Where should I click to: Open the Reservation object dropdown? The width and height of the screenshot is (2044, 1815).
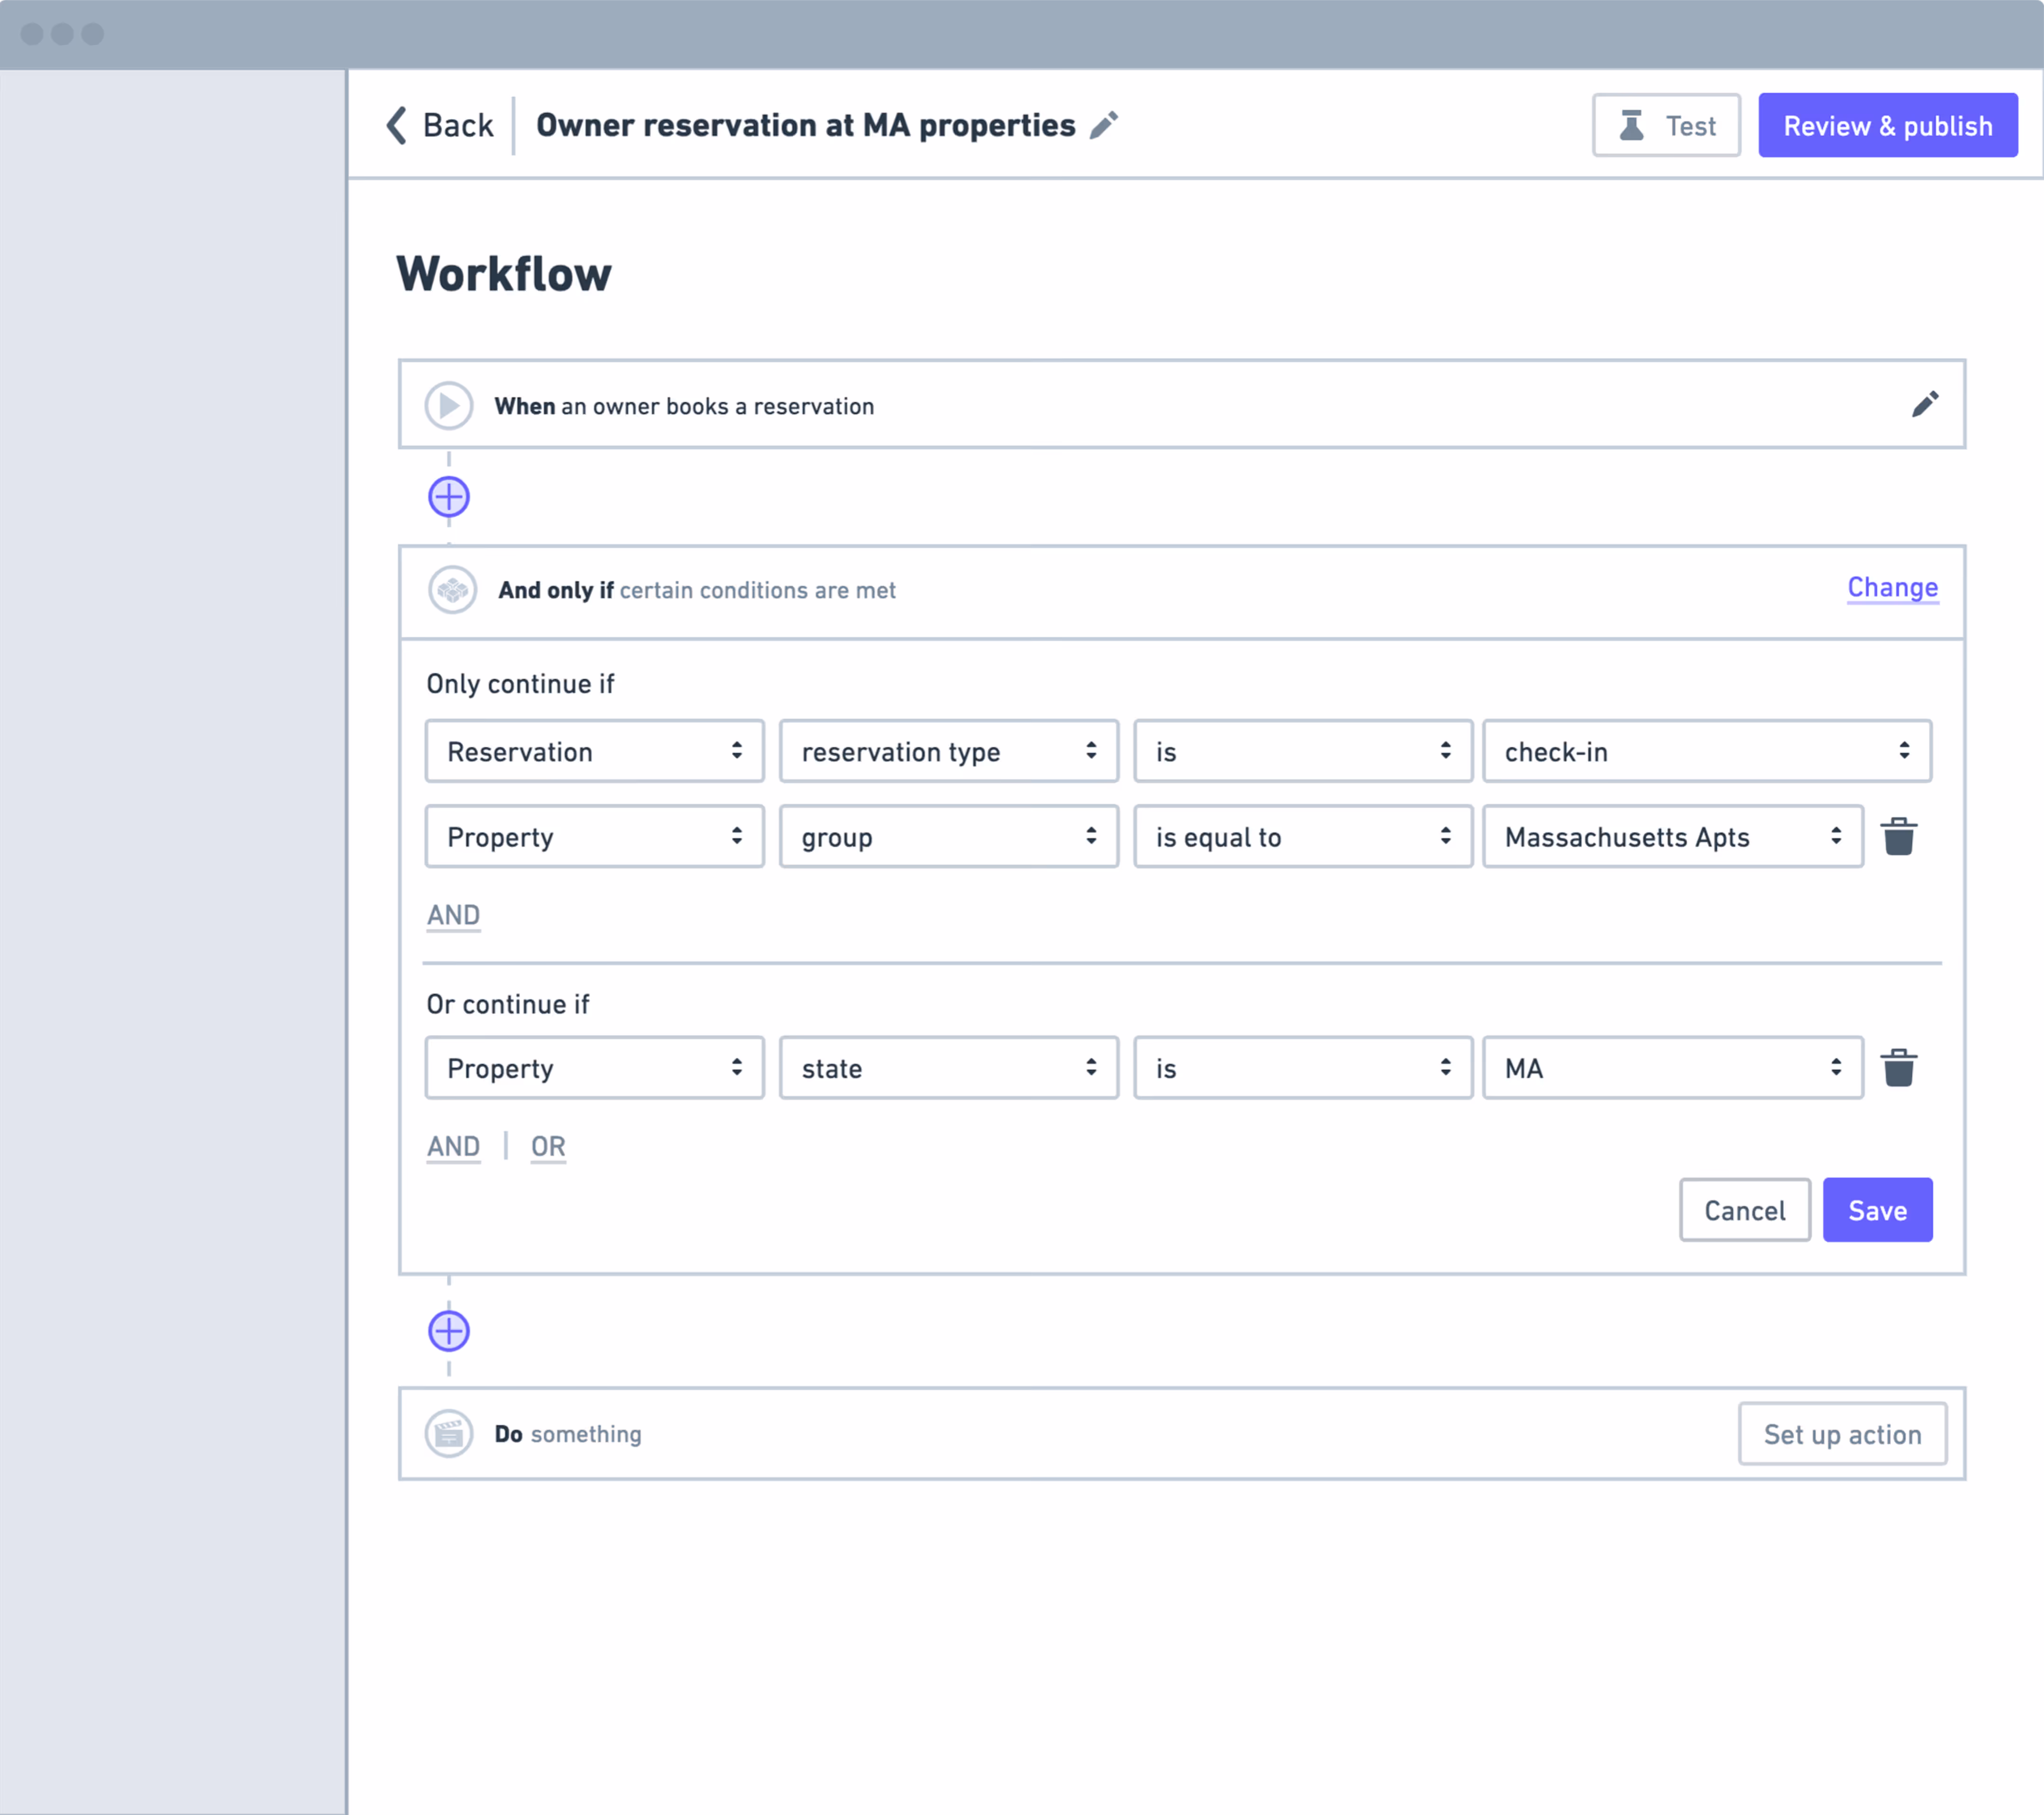tap(594, 752)
